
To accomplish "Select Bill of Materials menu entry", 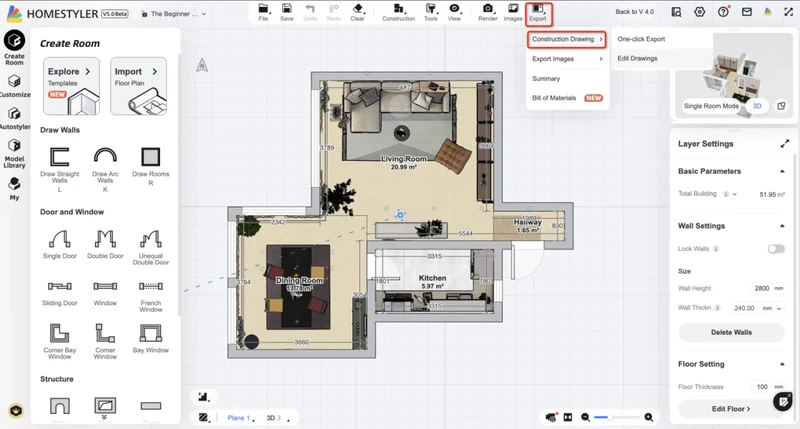I will pos(554,98).
